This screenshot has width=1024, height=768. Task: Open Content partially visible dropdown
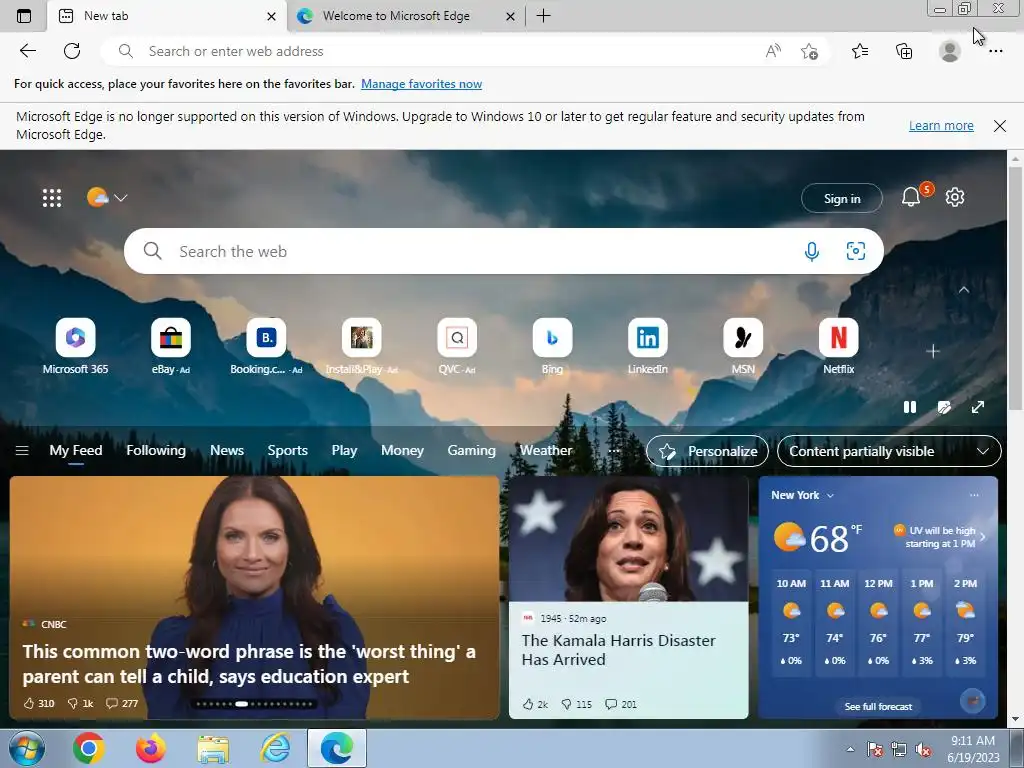tap(889, 451)
